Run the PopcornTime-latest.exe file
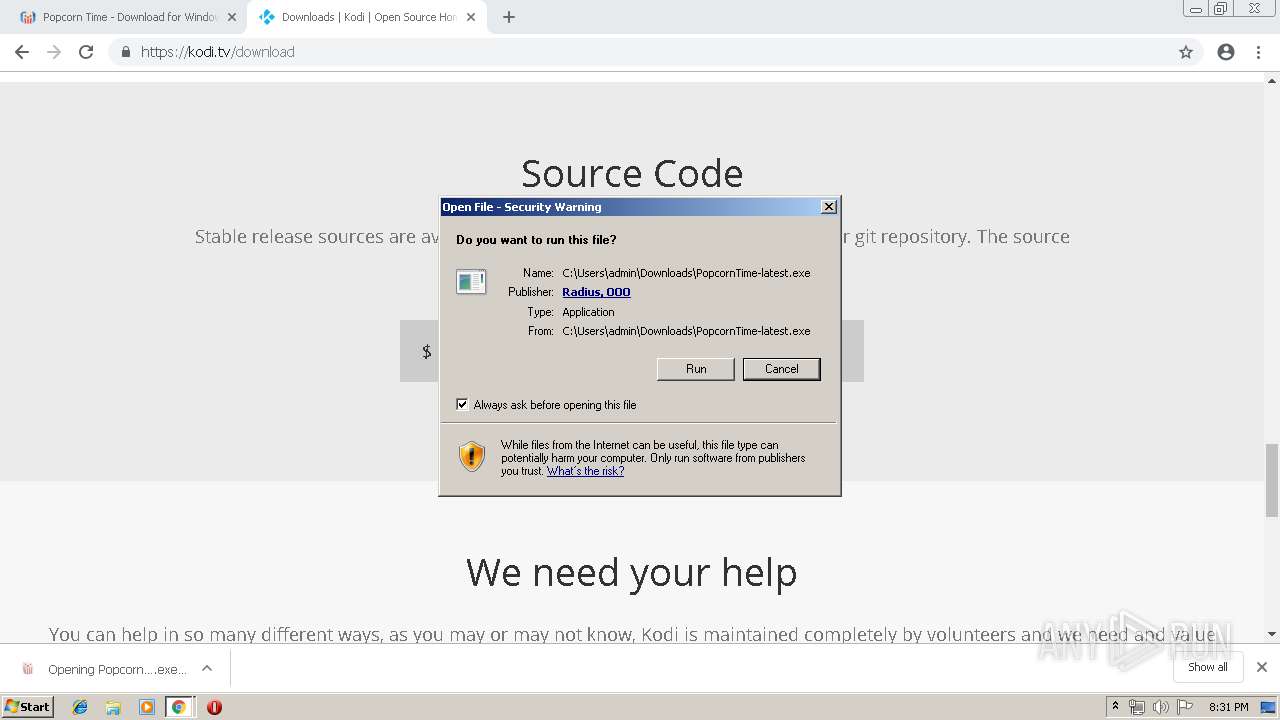Screen dimensions: 1280x720 click(696, 369)
